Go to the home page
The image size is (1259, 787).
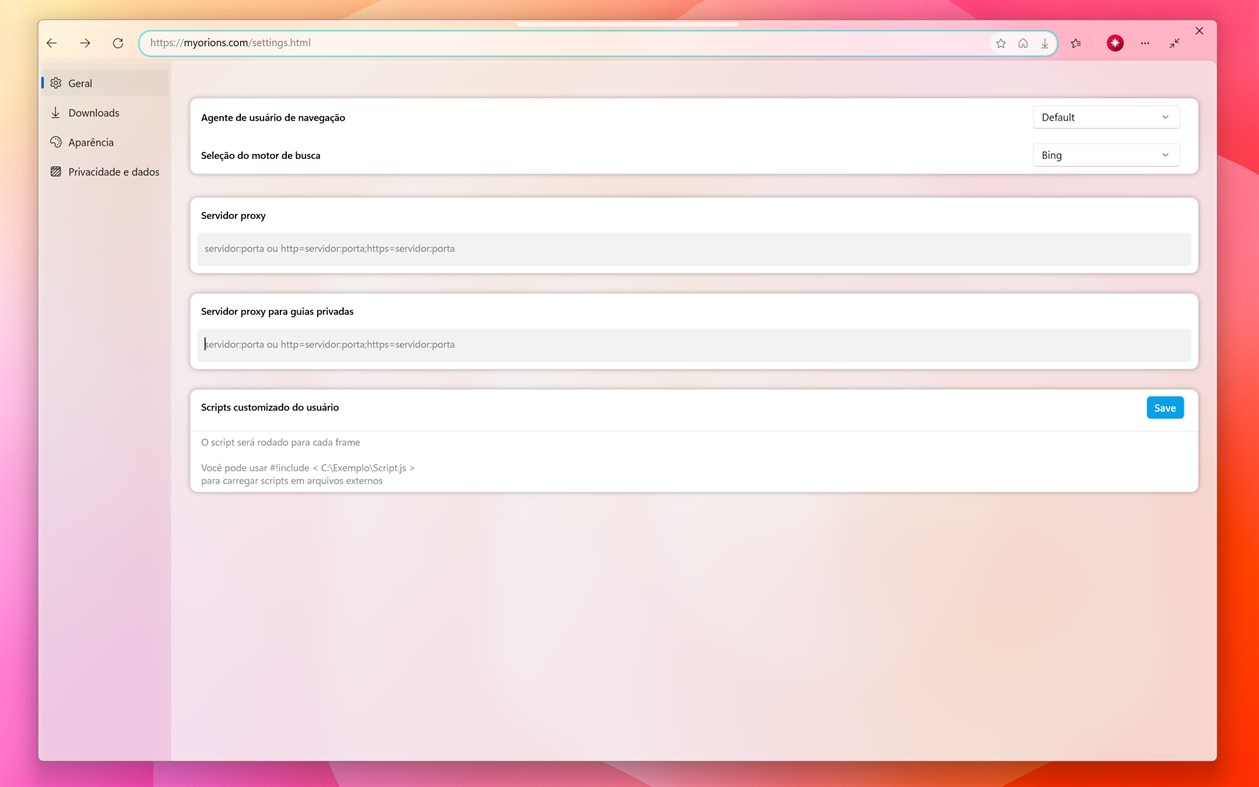[1022, 43]
